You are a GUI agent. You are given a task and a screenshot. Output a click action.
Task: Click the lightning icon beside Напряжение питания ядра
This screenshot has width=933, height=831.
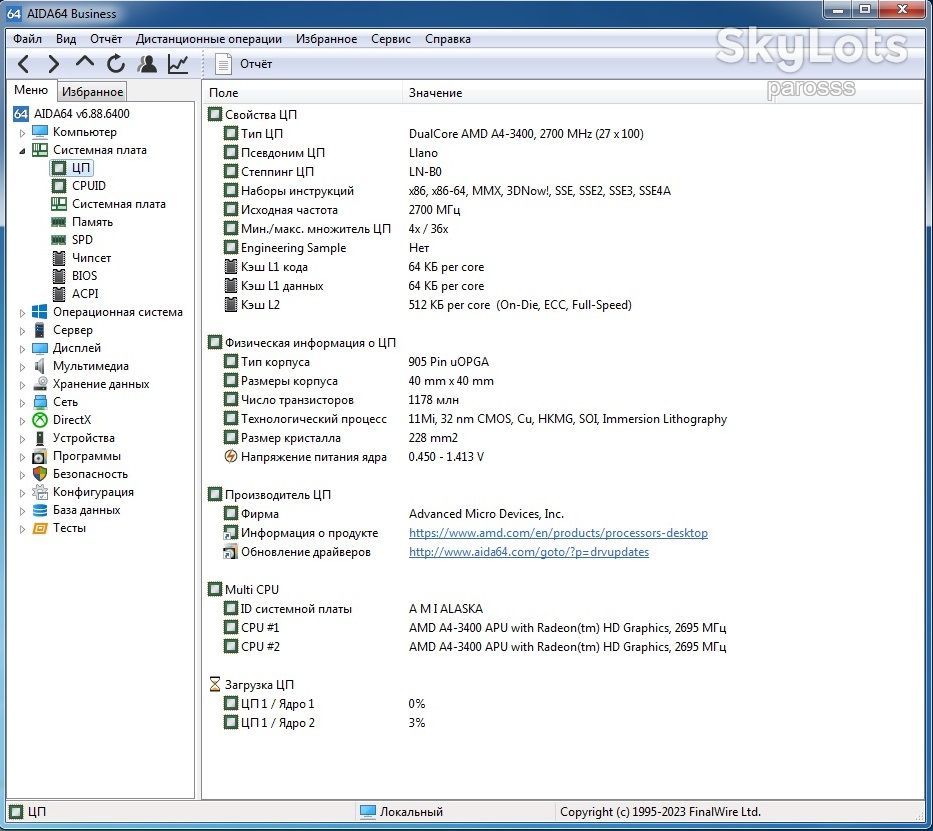(231, 456)
